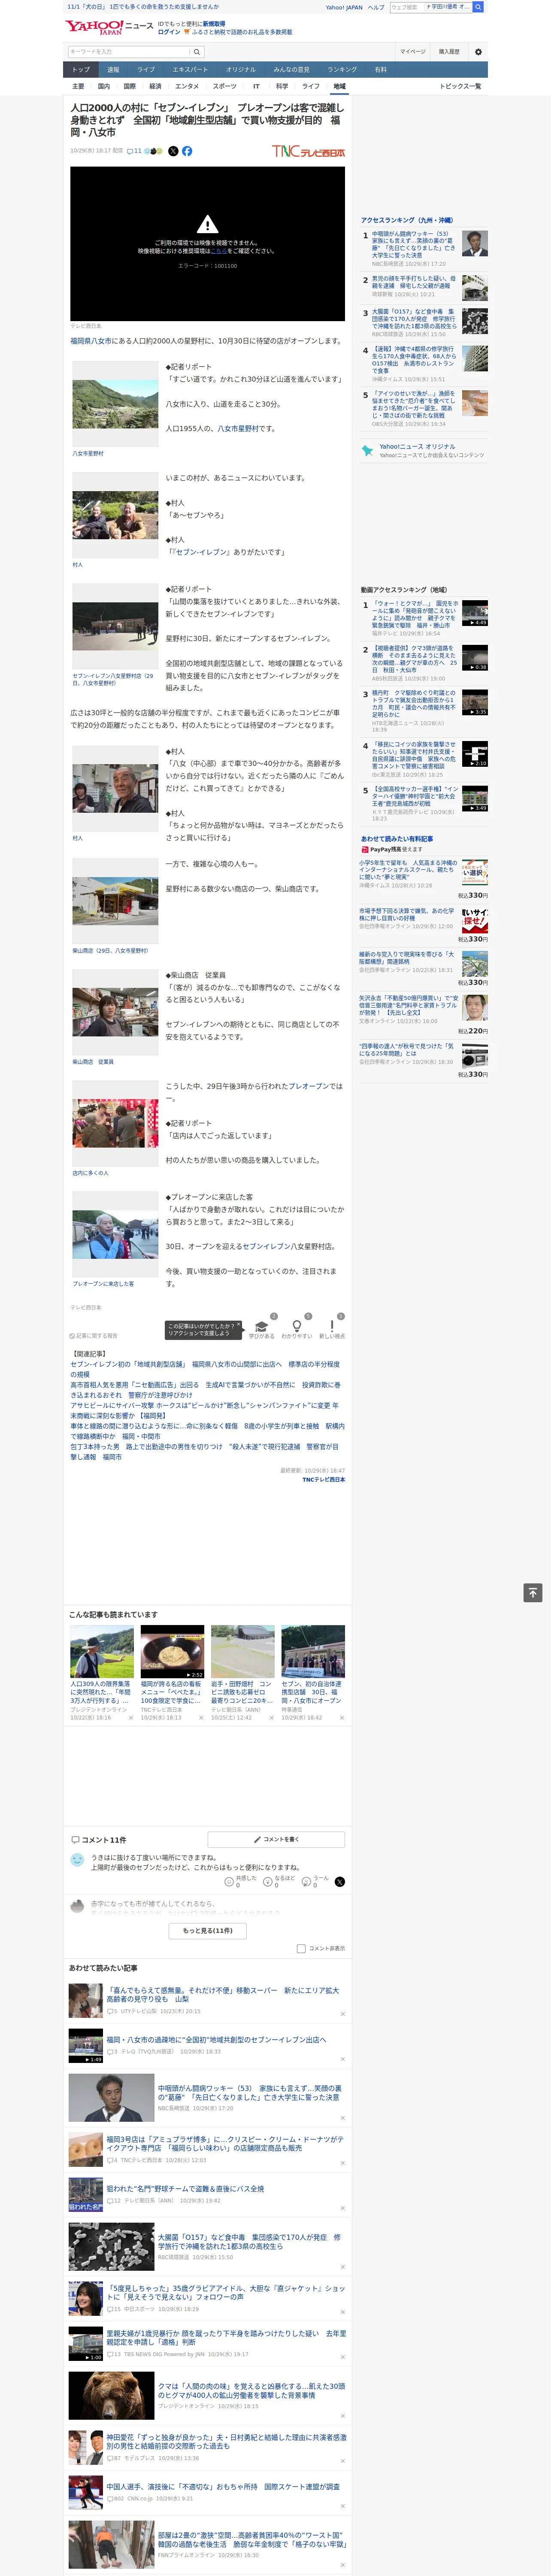
Task: Select the 速報 tab
Action: click(113, 70)
